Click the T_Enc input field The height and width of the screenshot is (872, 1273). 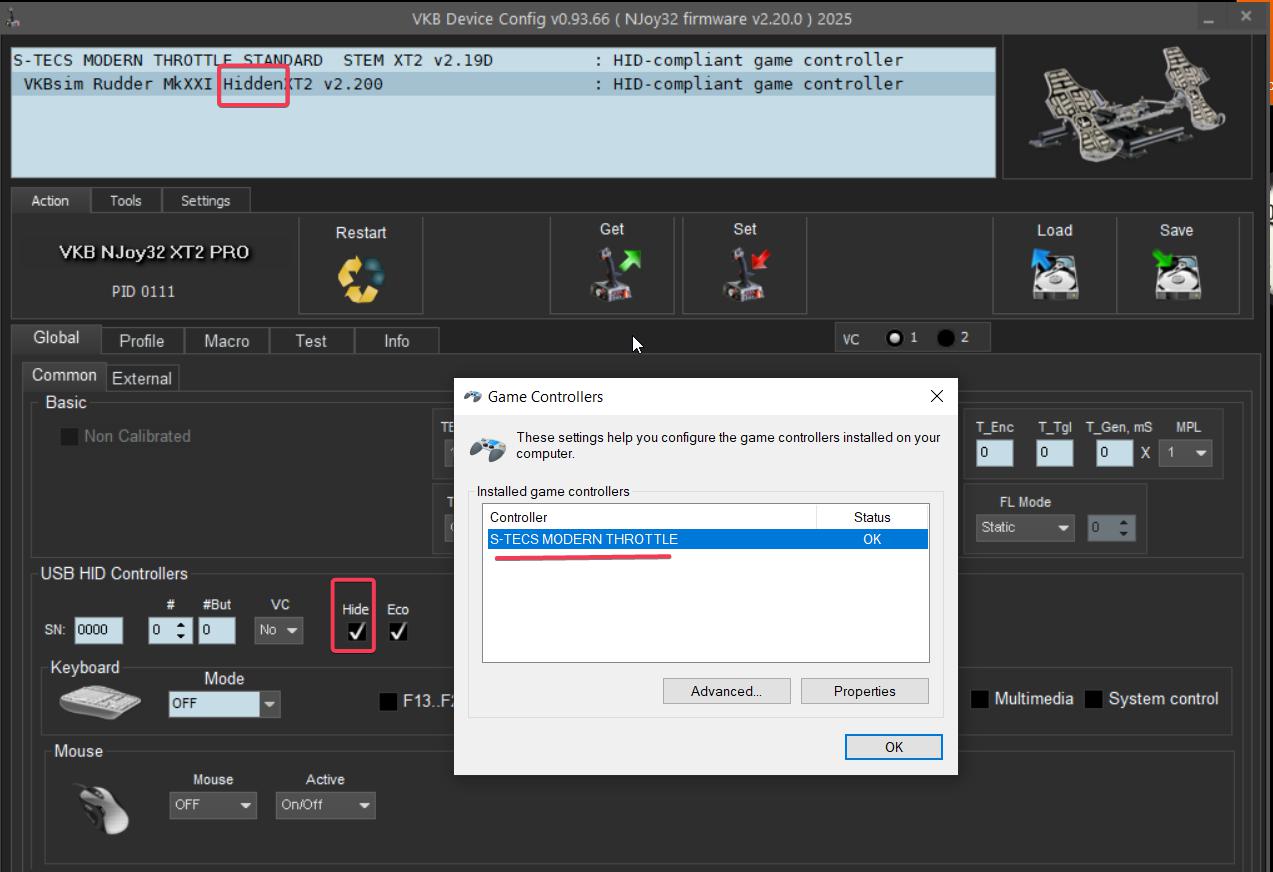tap(995, 452)
